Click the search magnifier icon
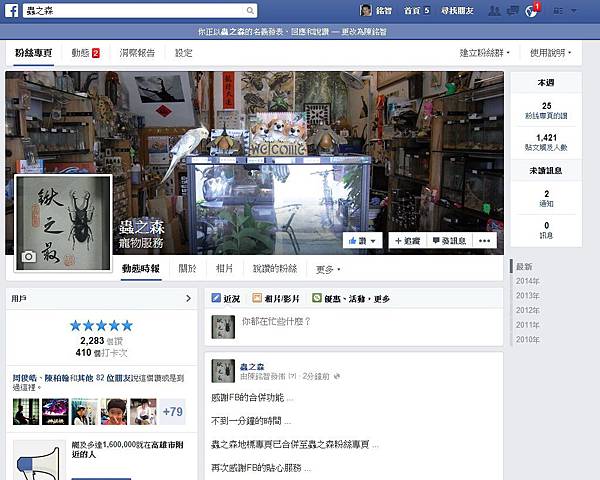Image resolution: width=600 pixels, height=480 pixels. [x=250, y=10]
